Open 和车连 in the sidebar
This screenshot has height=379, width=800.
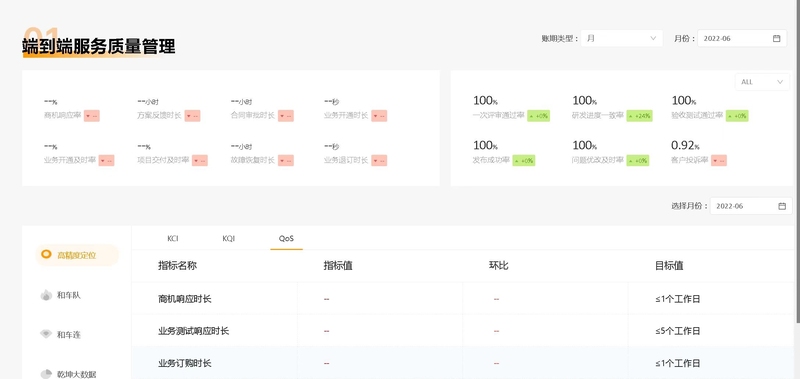(68, 335)
